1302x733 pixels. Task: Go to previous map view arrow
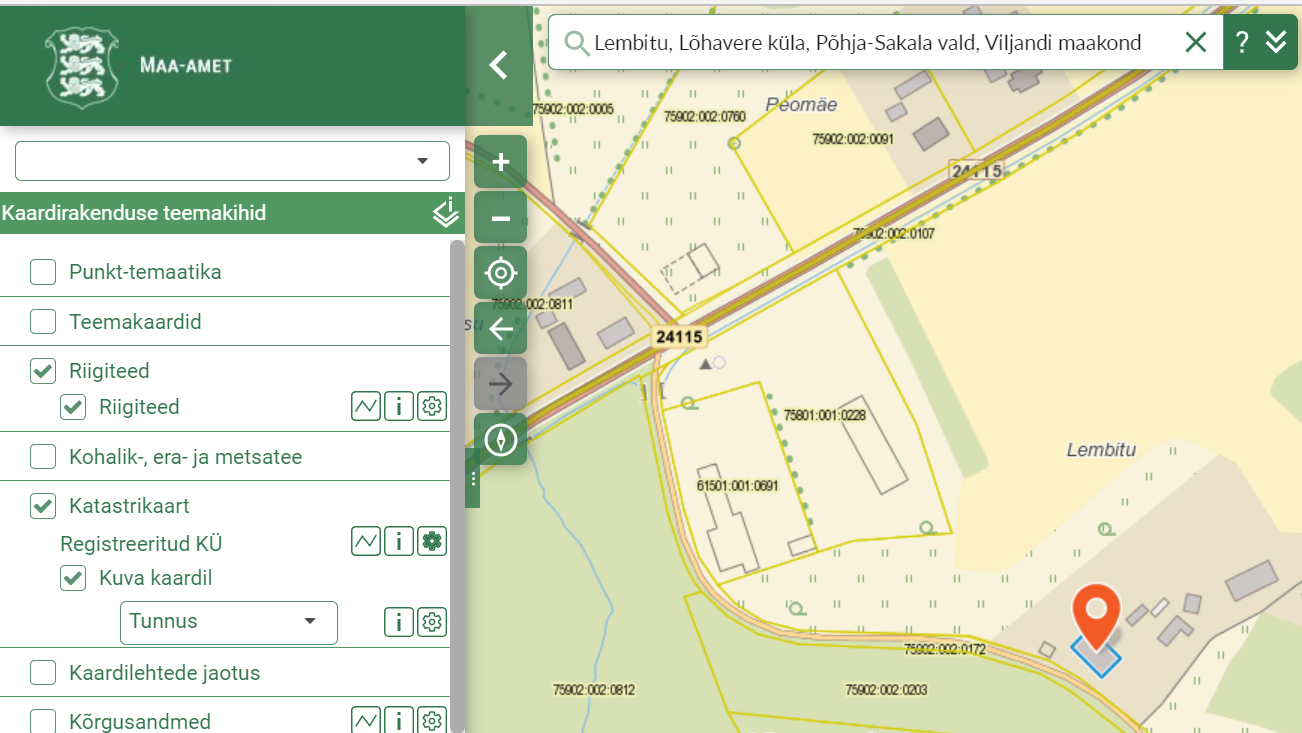coord(501,328)
